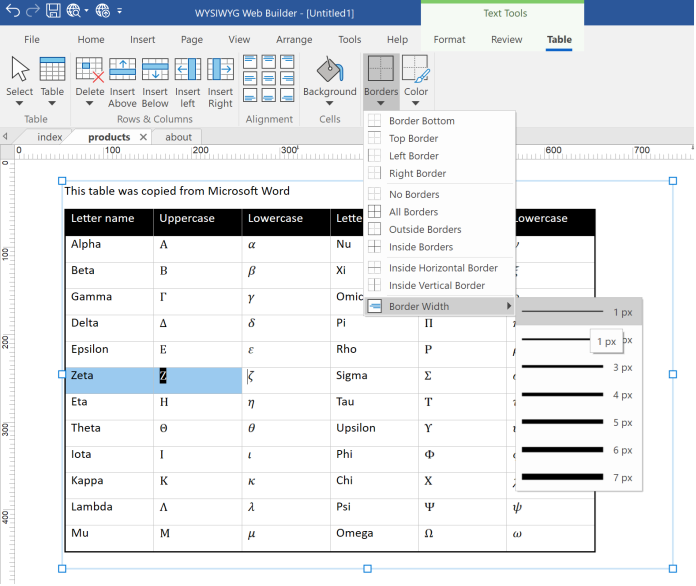Click the Insert Below row icon
The height and width of the screenshot is (586, 696).
155,70
